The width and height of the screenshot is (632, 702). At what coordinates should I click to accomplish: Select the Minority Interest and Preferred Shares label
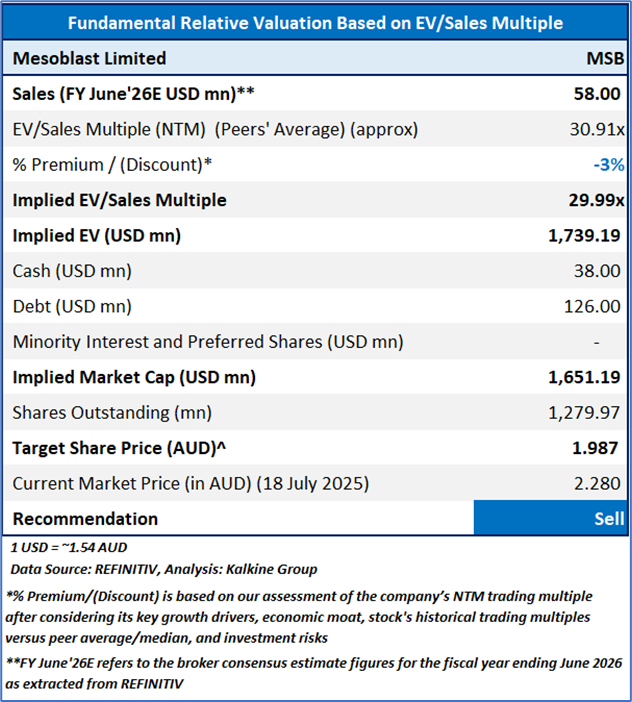click(x=208, y=342)
